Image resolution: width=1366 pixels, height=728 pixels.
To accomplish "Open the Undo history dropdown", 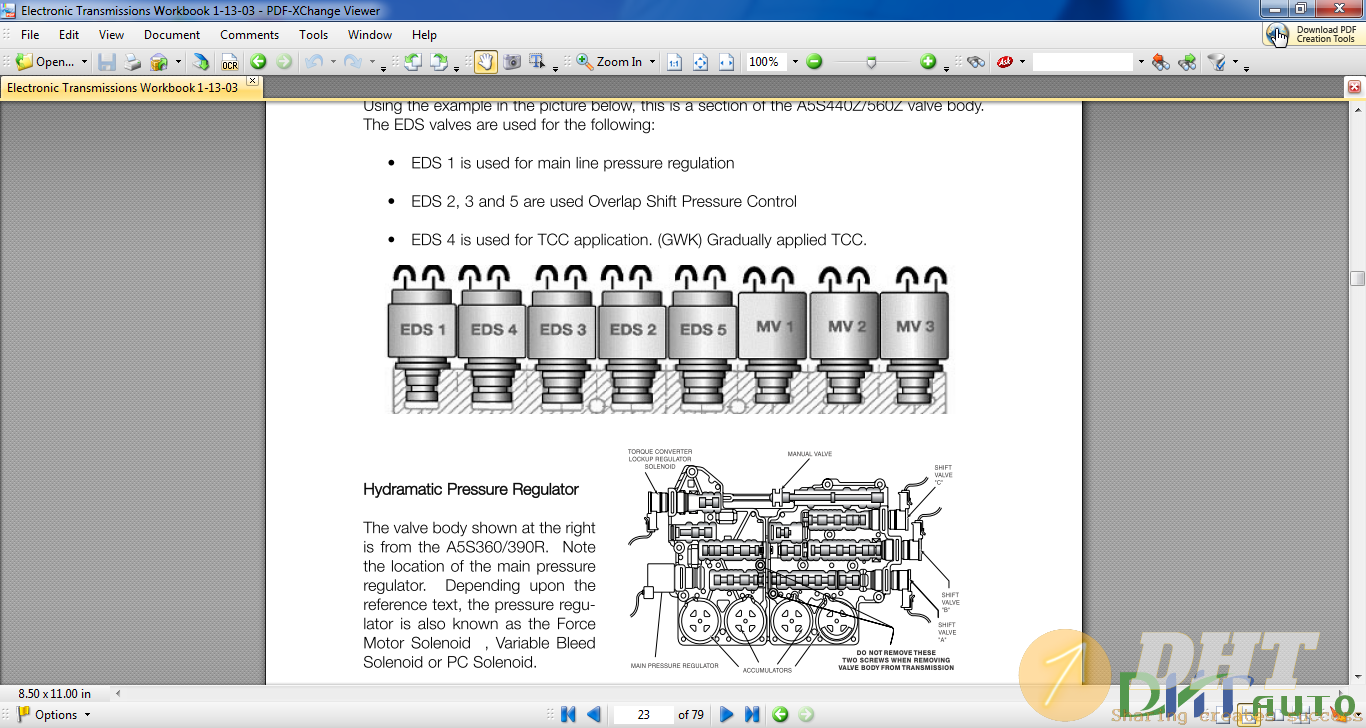I will 331,62.
